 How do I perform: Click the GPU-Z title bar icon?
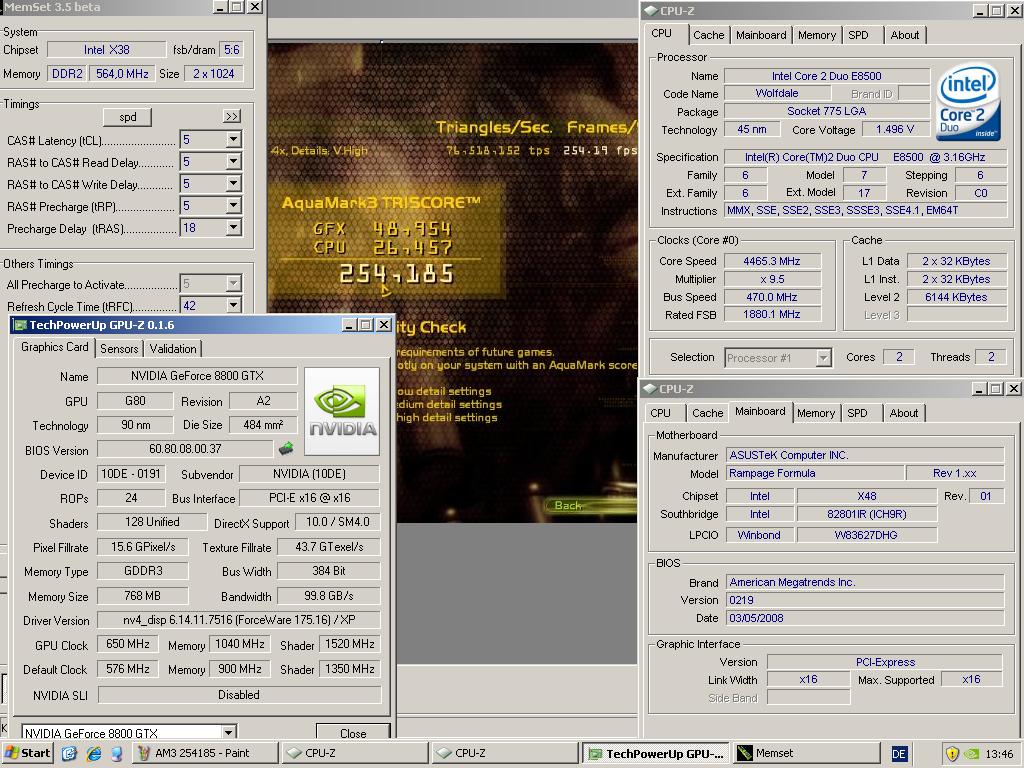[x=20, y=325]
